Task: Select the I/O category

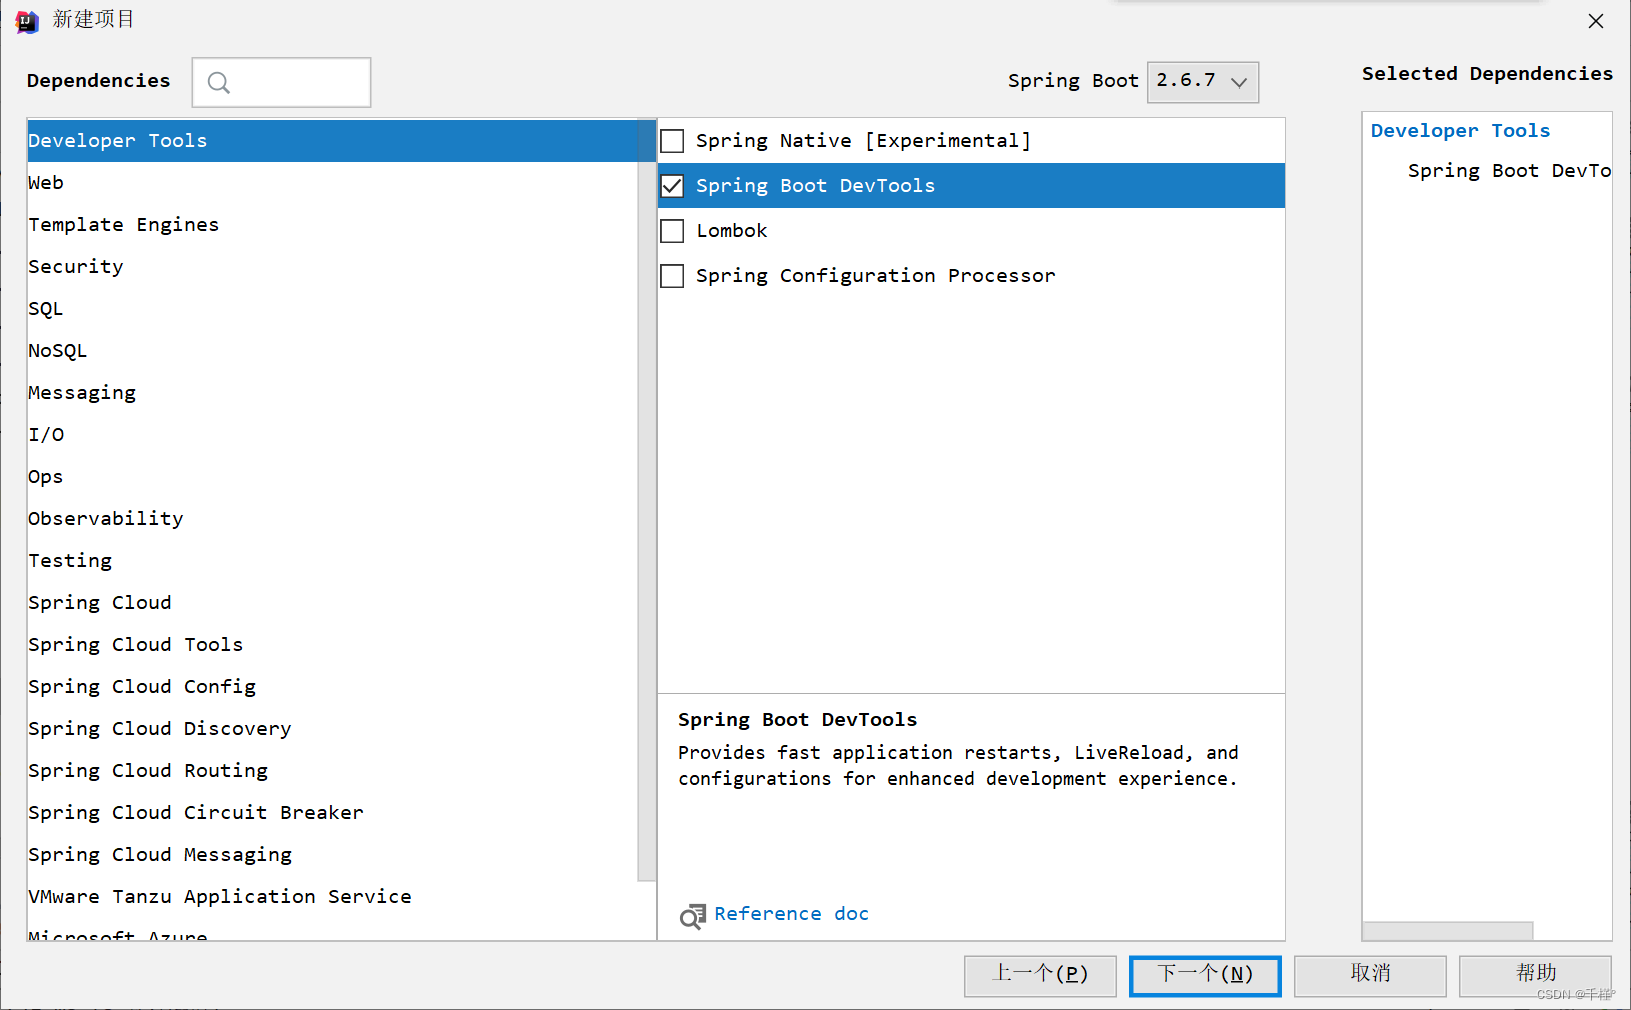Action: (332, 435)
